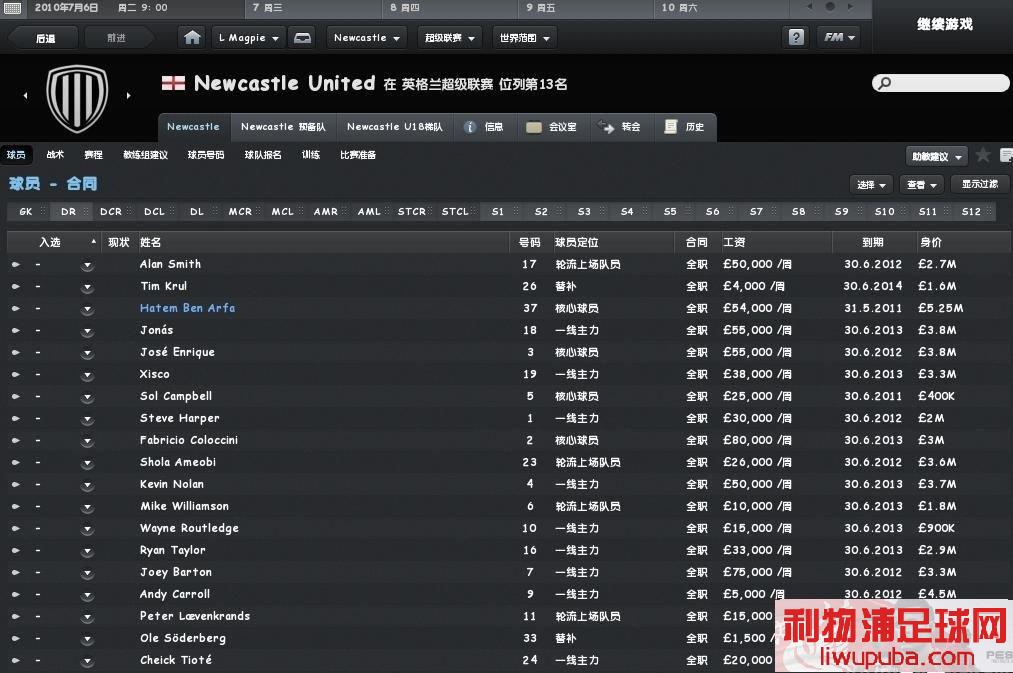This screenshot has width=1013, height=673.
Task: Click the 继续游戏 continue game button
Action: pos(945,25)
